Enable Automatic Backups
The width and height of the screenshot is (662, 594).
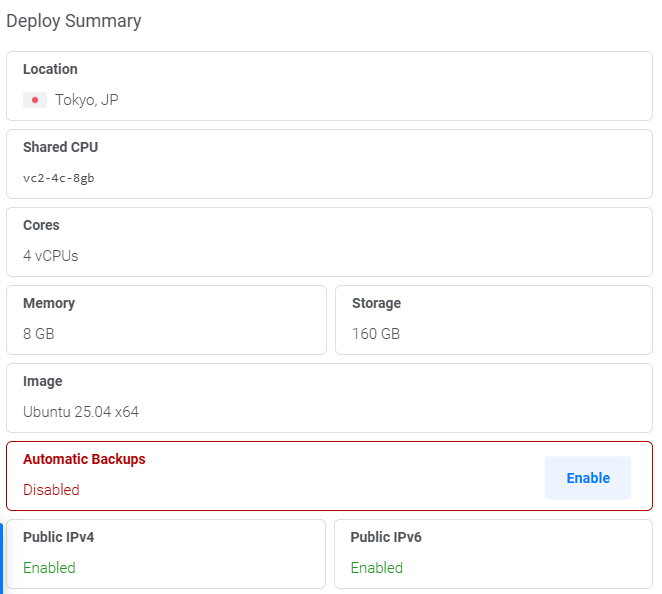pyautogui.click(x=587, y=478)
